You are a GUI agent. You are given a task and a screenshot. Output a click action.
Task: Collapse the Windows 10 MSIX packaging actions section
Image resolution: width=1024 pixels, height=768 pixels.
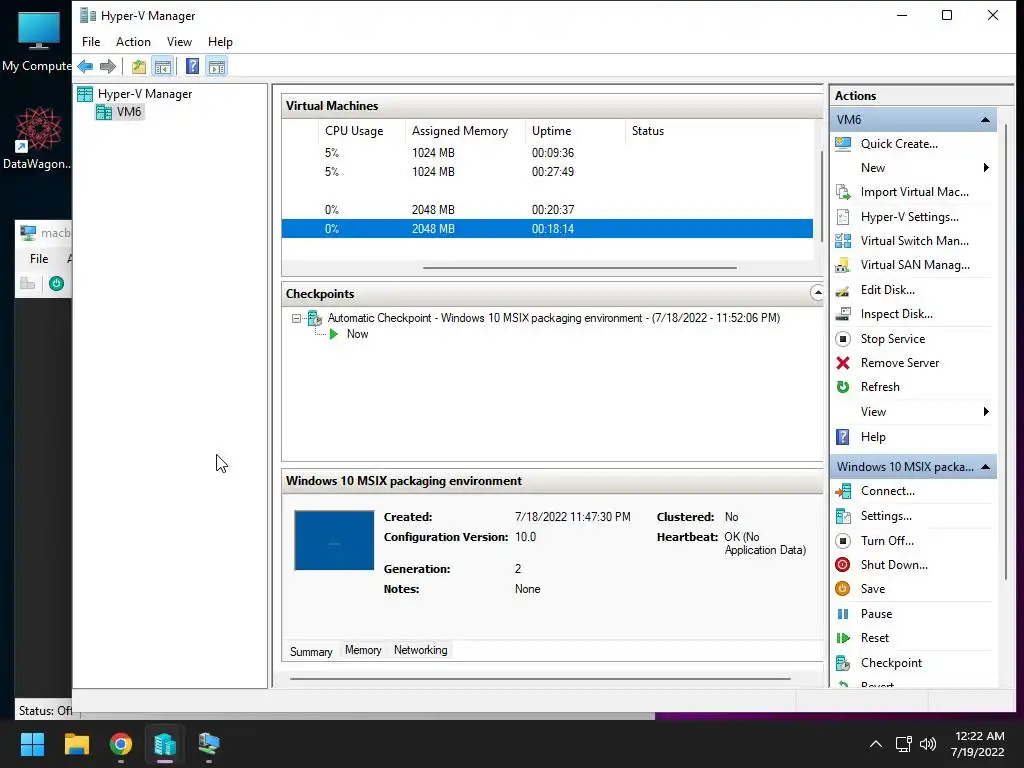[985, 467]
